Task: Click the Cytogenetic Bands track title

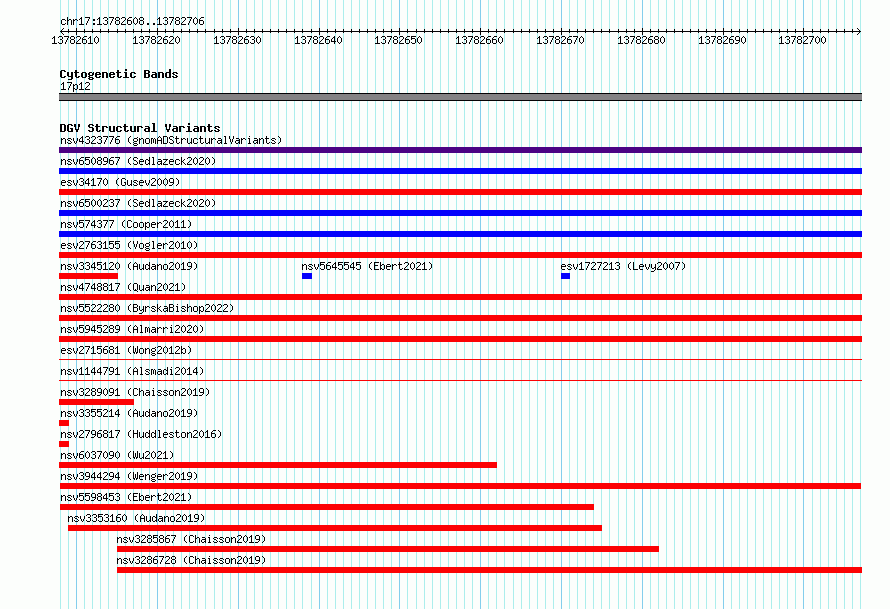Action: [x=119, y=74]
